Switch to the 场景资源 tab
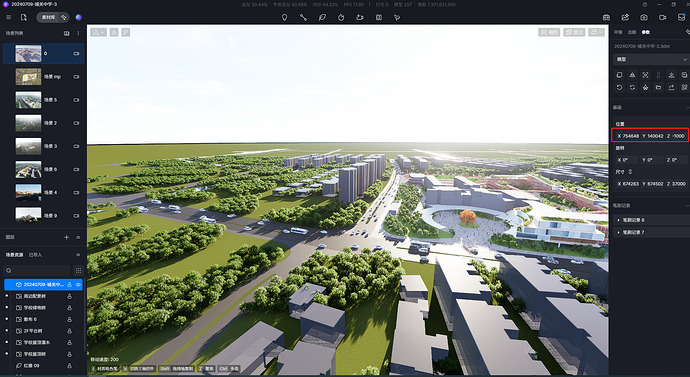 15,255
